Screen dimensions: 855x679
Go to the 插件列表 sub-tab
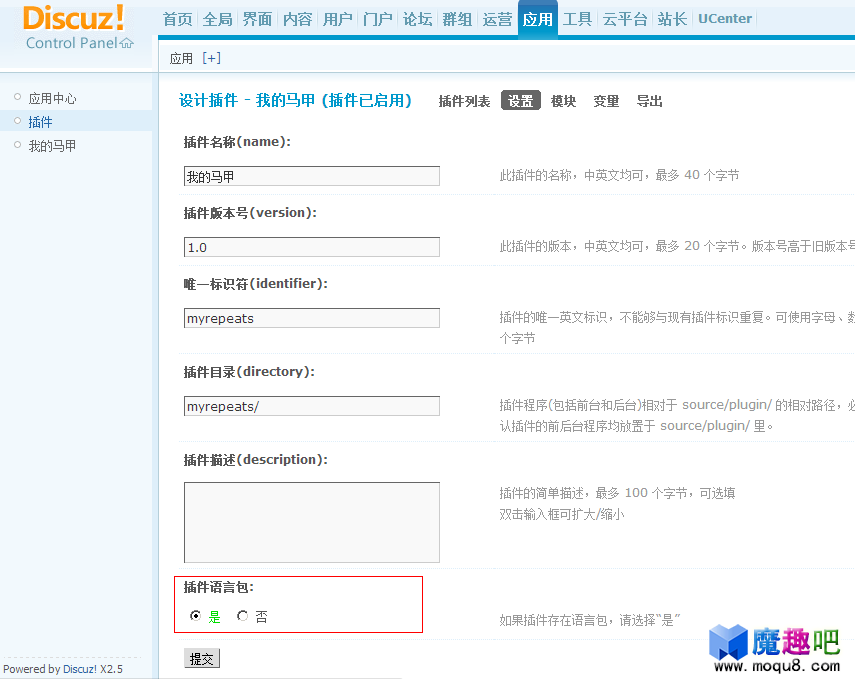(464, 101)
